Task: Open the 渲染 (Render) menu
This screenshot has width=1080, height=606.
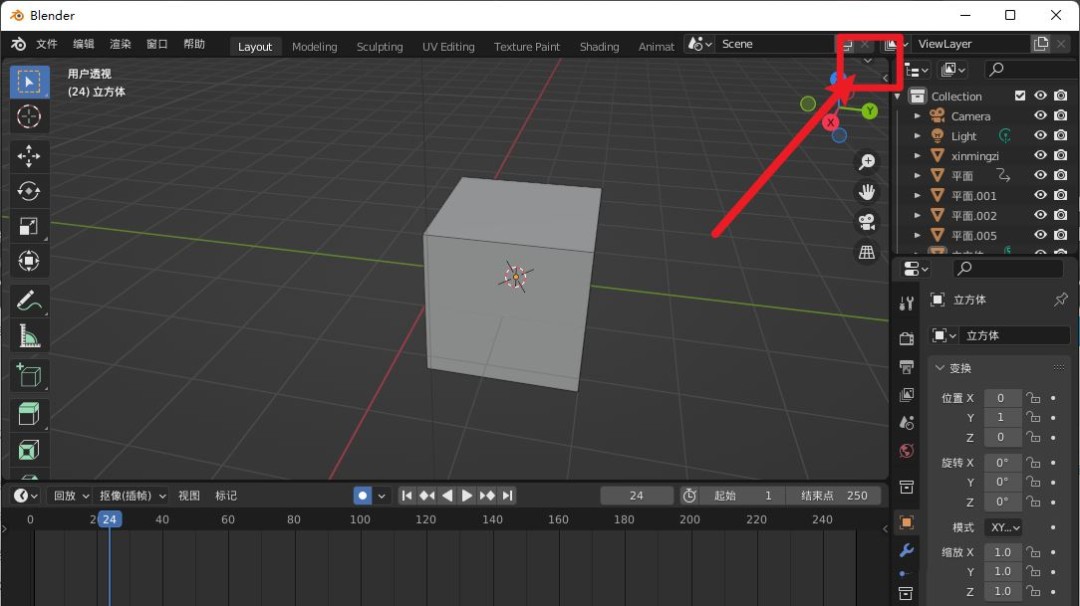Action: tap(123, 43)
